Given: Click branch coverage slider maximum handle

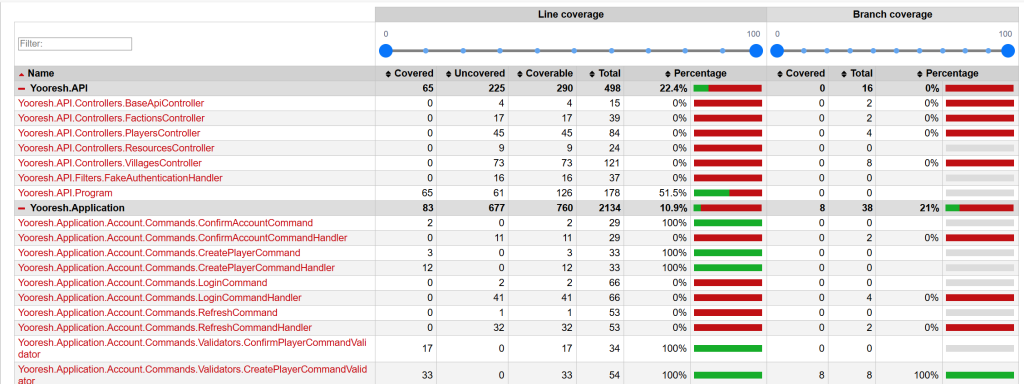Looking at the screenshot, I should pyautogui.click(x=1008, y=50).
